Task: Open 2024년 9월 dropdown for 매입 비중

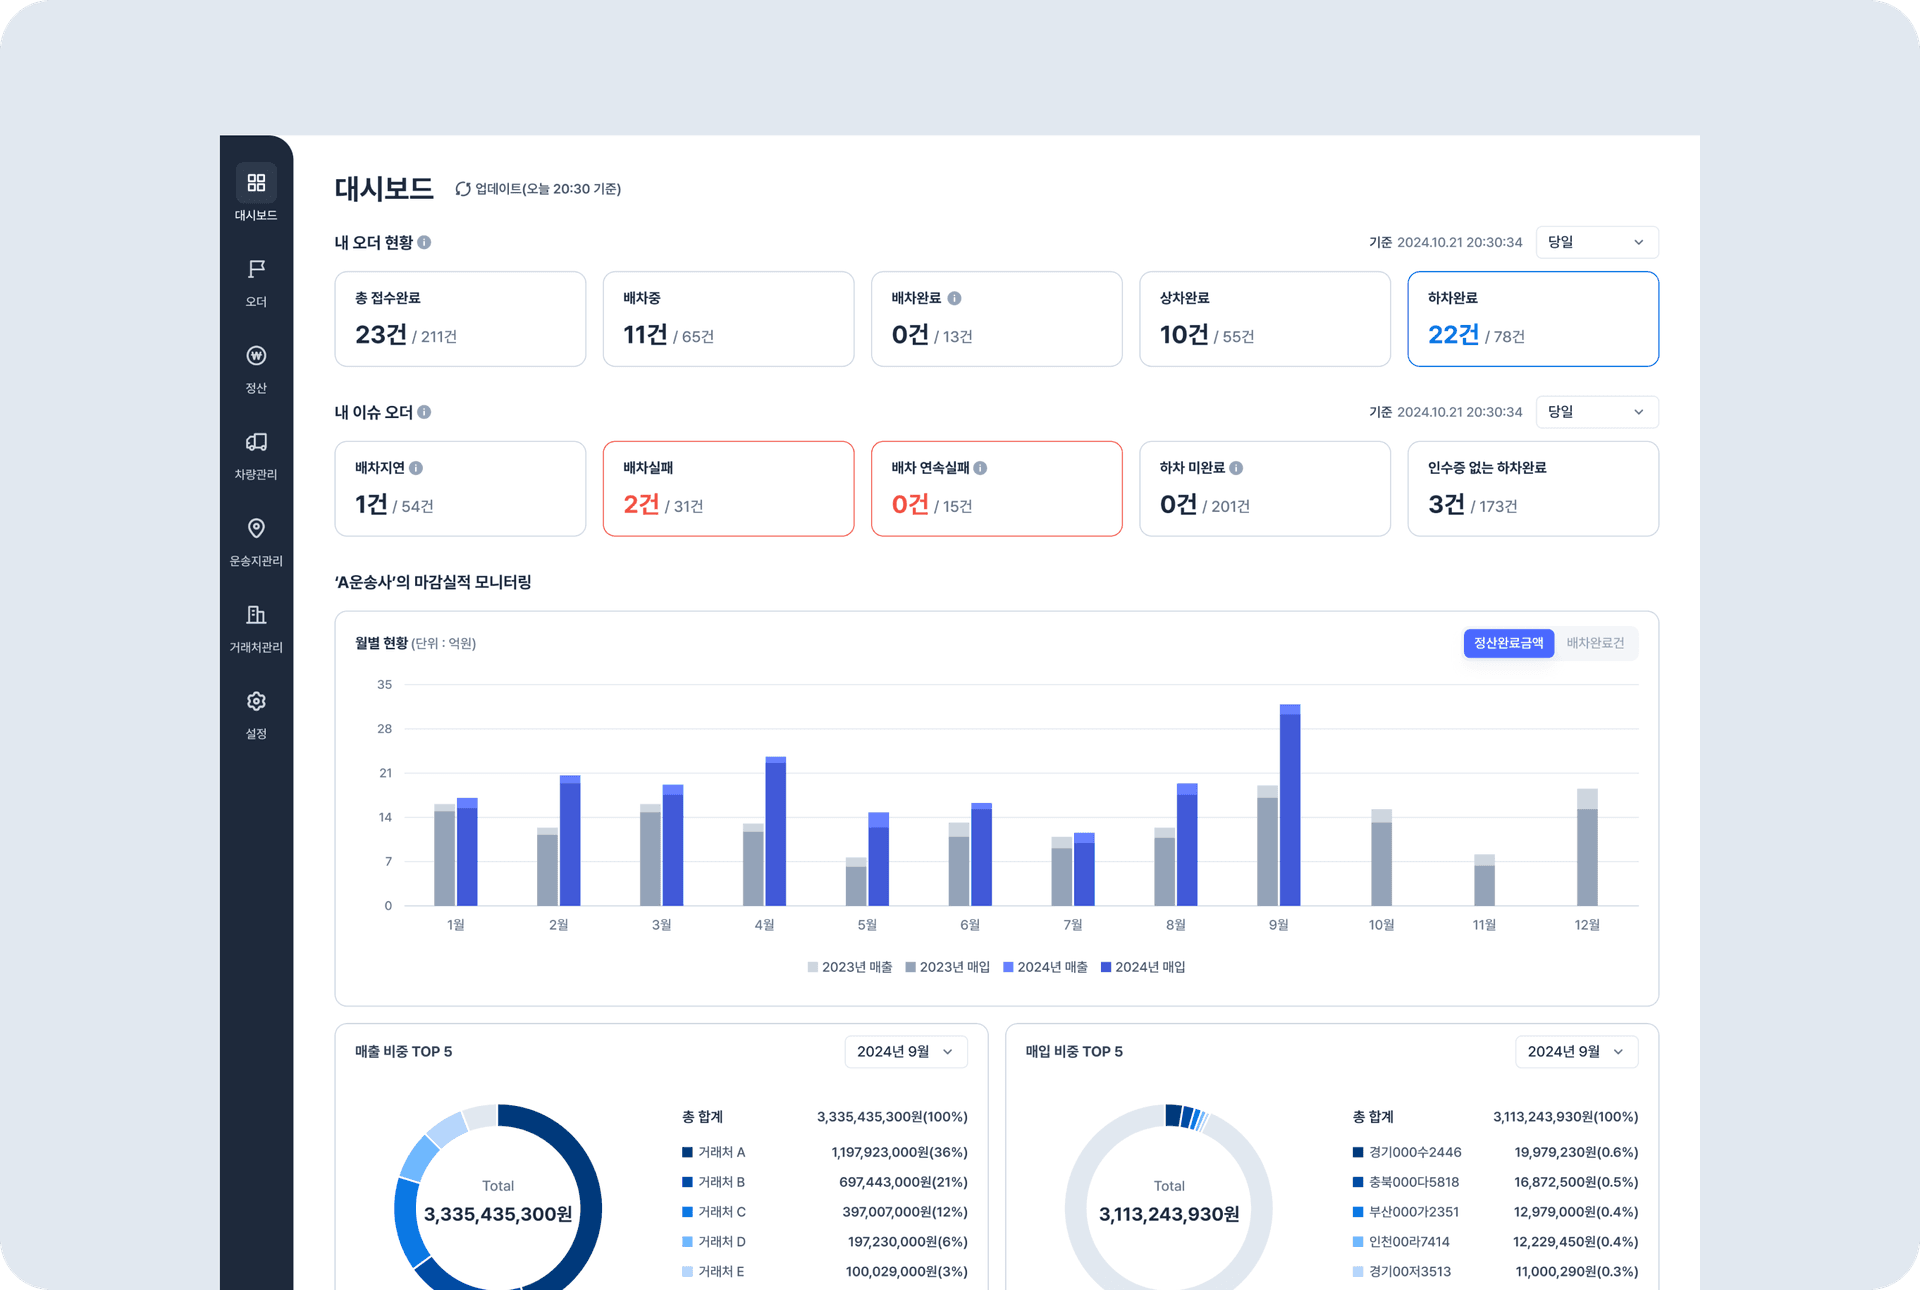Action: point(1577,1052)
